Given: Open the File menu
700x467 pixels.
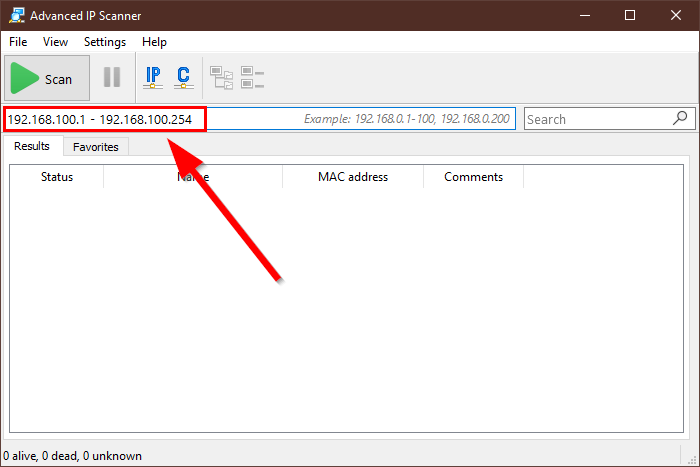Looking at the screenshot, I should click(x=18, y=42).
